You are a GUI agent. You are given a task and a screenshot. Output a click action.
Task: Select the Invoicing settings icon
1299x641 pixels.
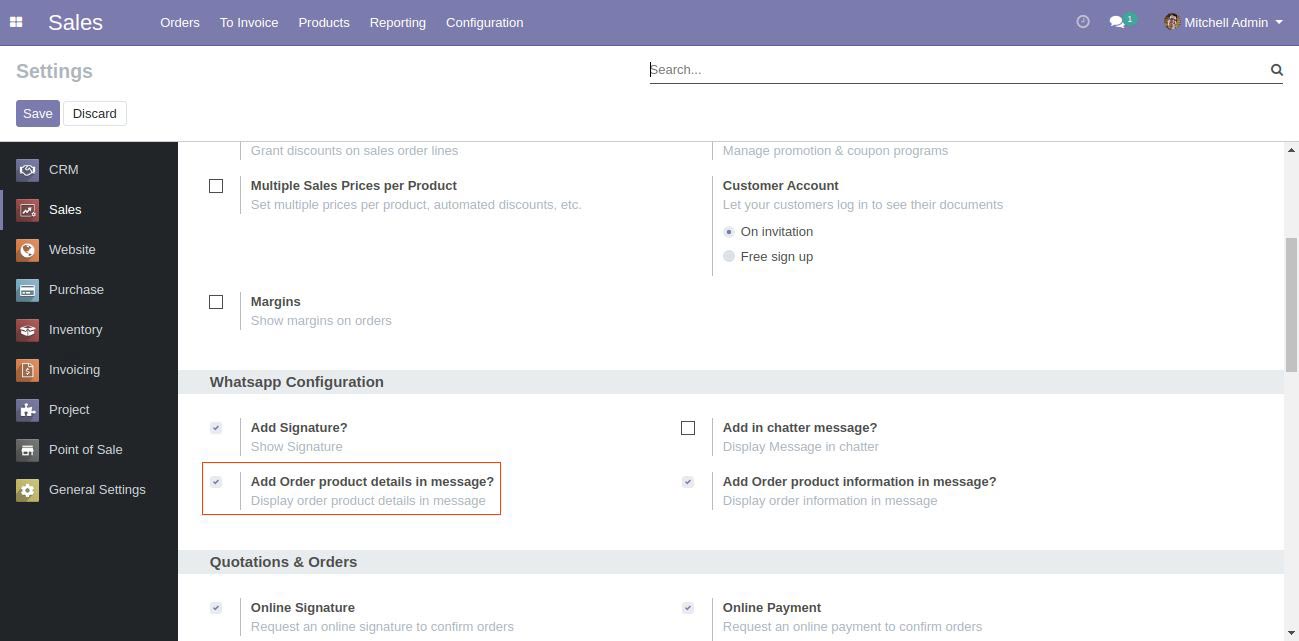[x=28, y=370]
